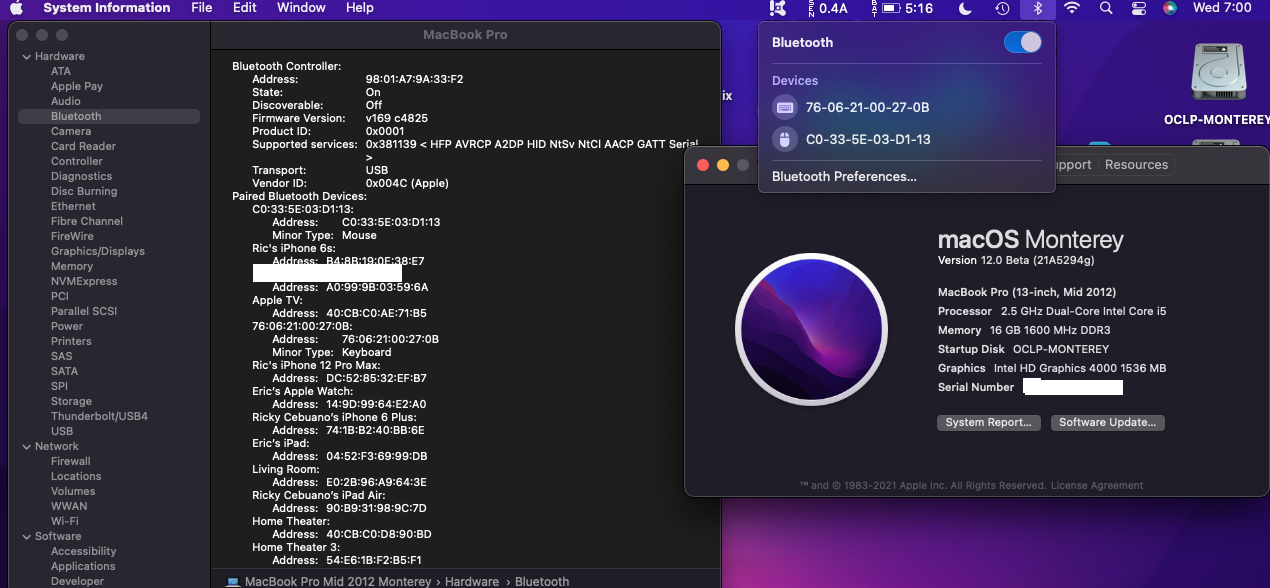The image size is (1270, 588).
Task: Click the Time Machine menu bar icon
Action: click(1002, 8)
